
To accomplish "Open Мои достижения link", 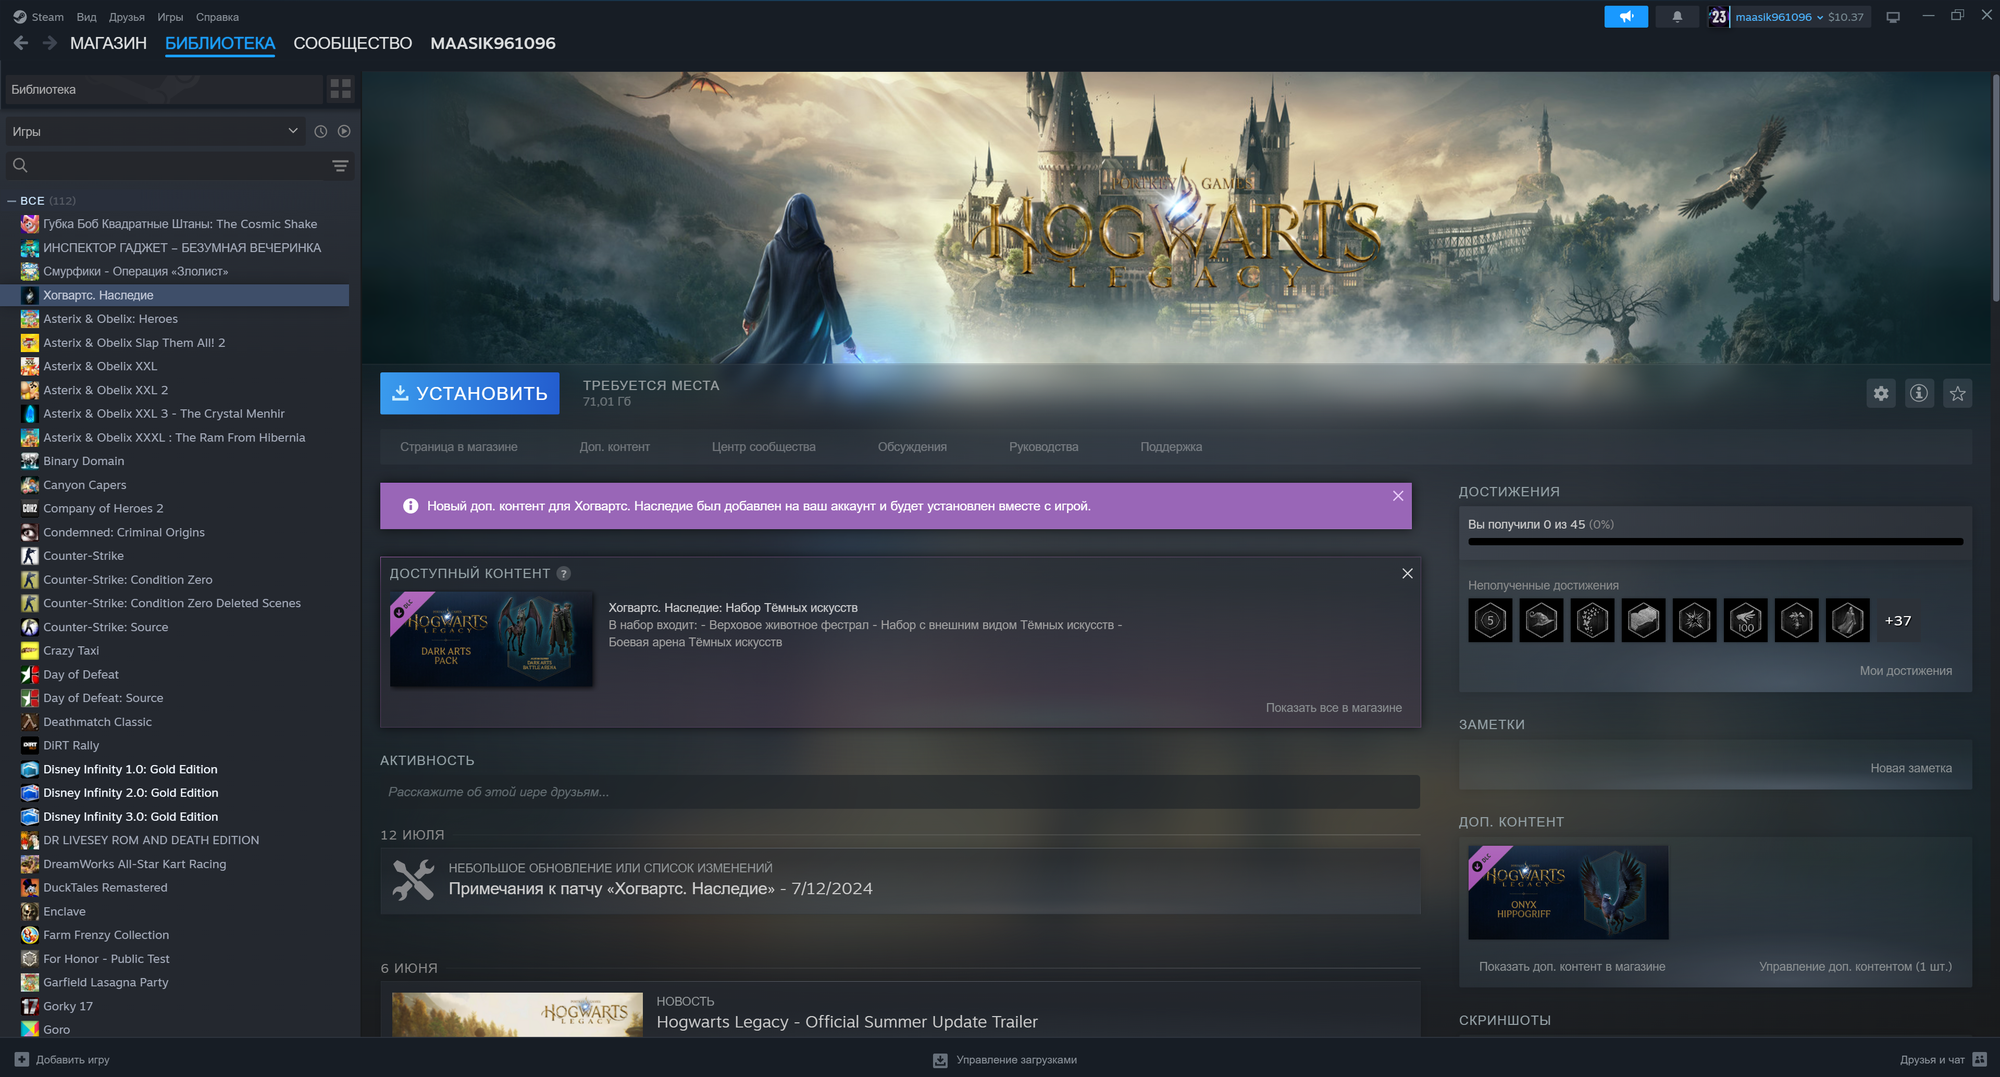I will click(x=1905, y=671).
